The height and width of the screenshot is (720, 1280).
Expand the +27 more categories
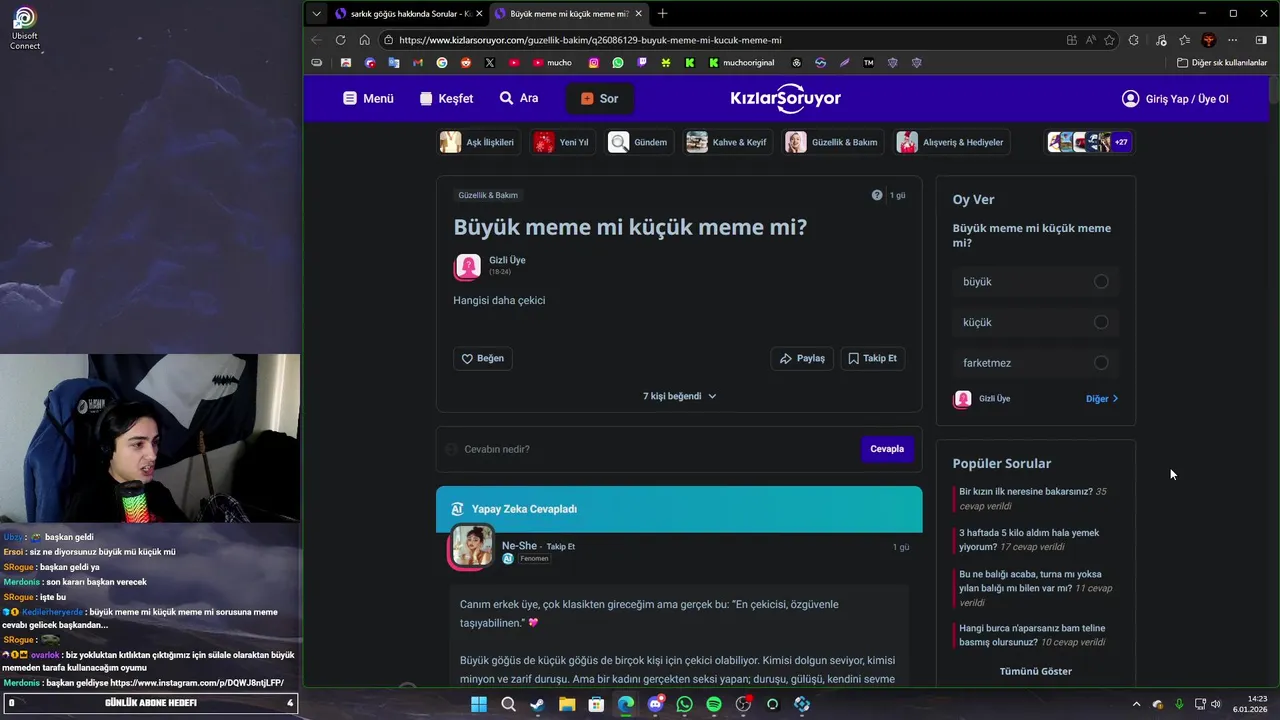point(1121,142)
